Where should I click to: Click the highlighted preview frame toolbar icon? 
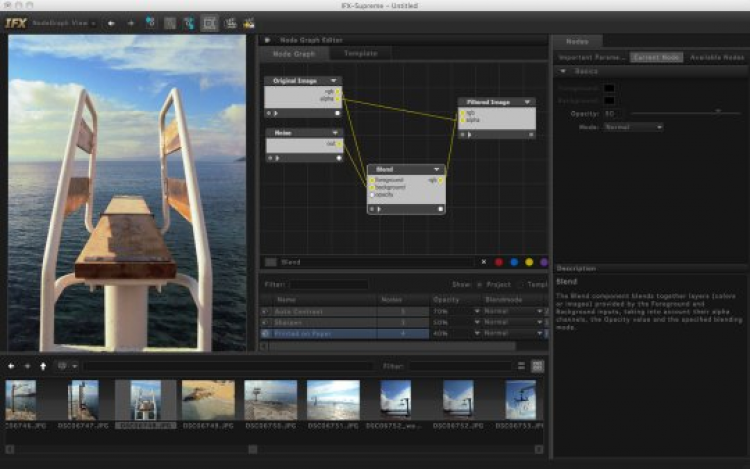[210, 22]
